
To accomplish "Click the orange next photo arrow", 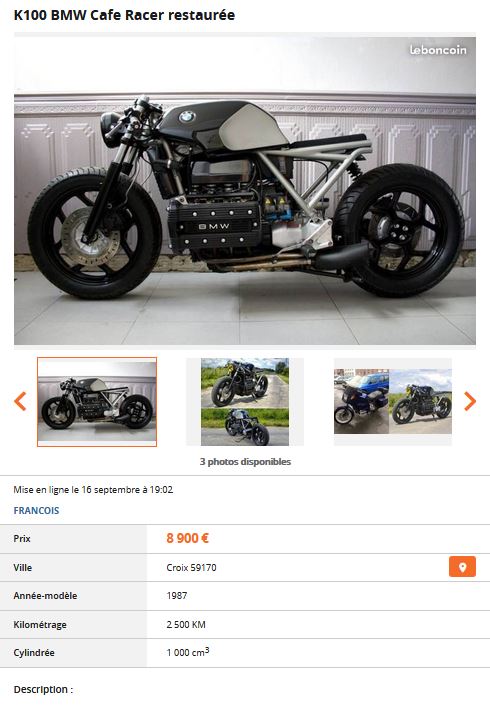I will pos(470,401).
